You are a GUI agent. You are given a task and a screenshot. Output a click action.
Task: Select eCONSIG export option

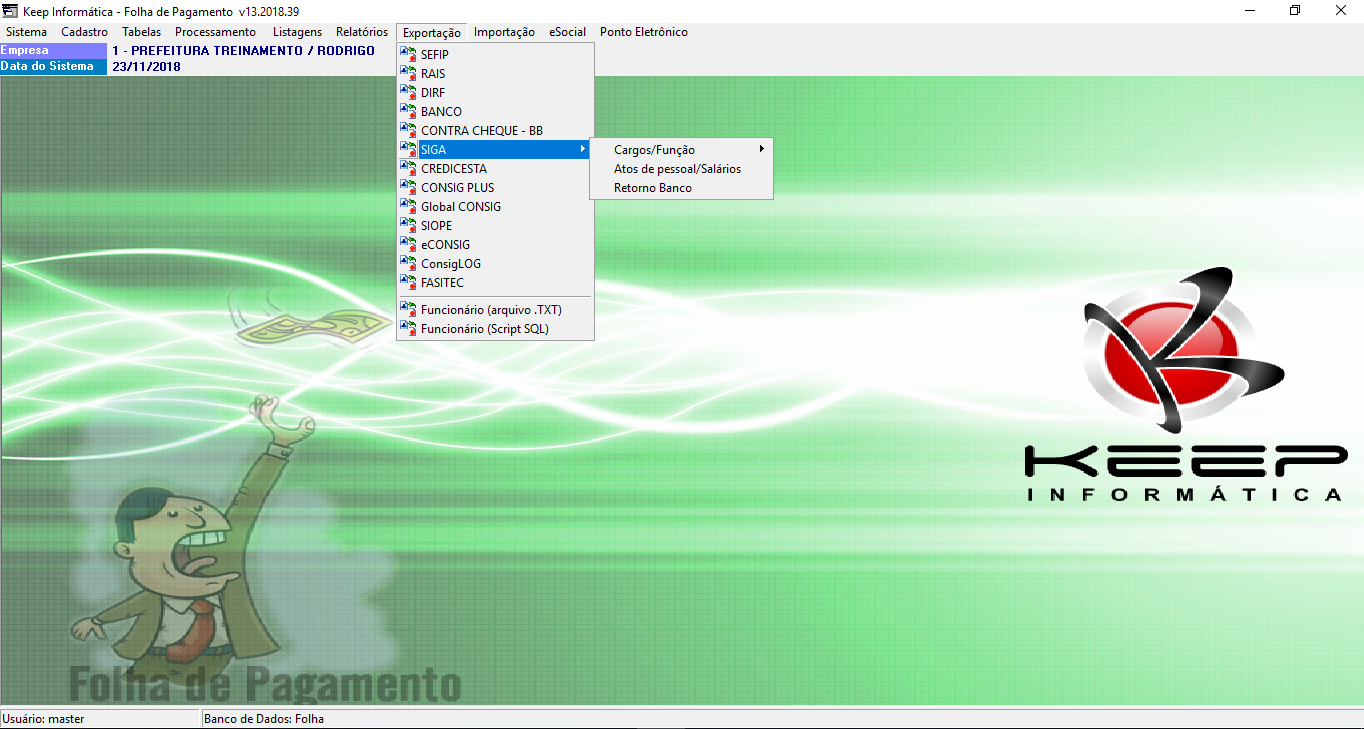pos(496,244)
